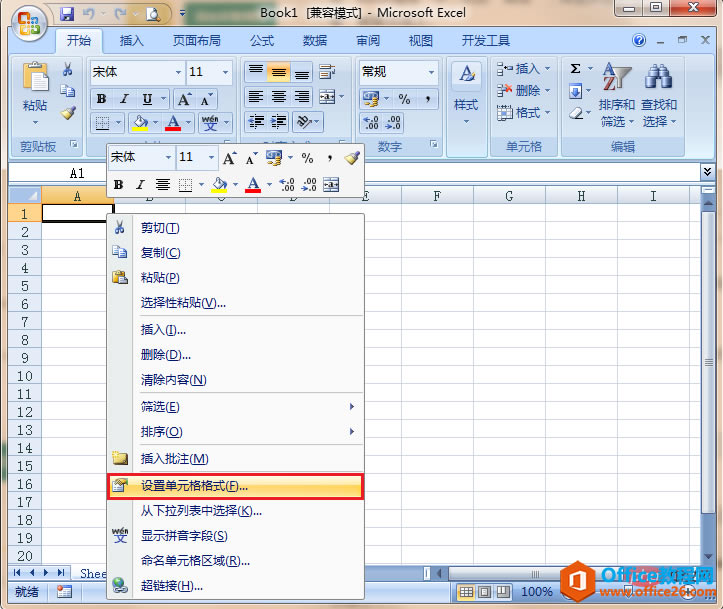
Task: Go to last sheet tab navigation arrow
Action: point(61,573)
